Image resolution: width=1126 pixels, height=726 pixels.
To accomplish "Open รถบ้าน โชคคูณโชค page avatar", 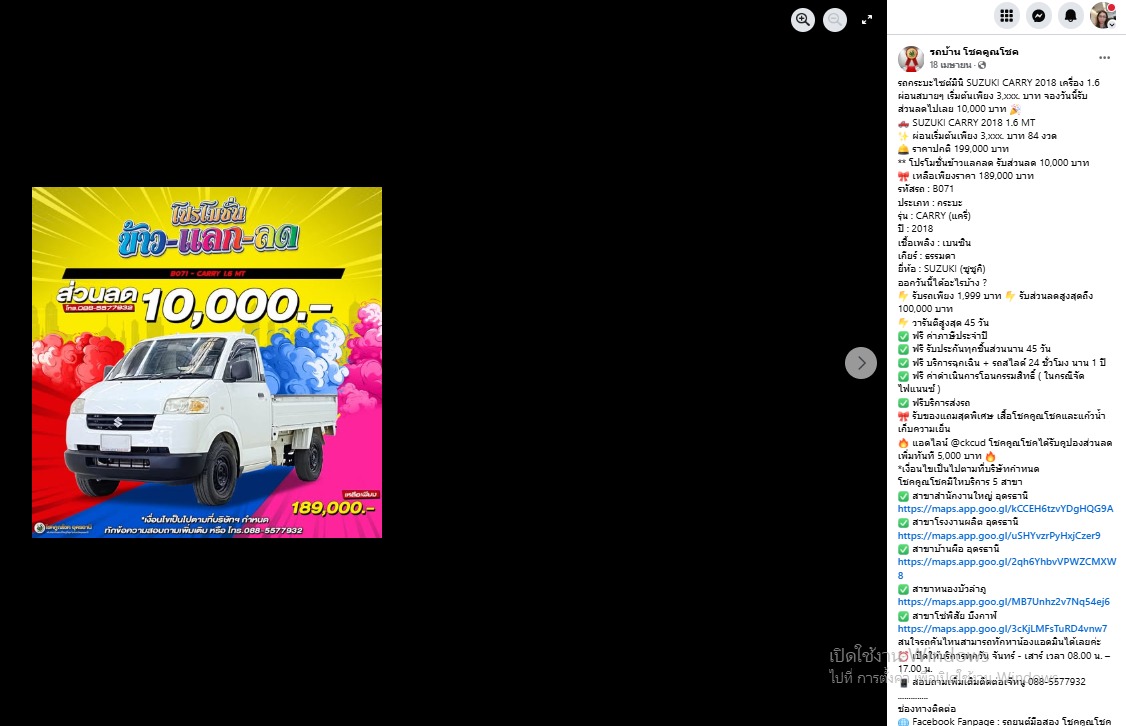I will 911,58.
